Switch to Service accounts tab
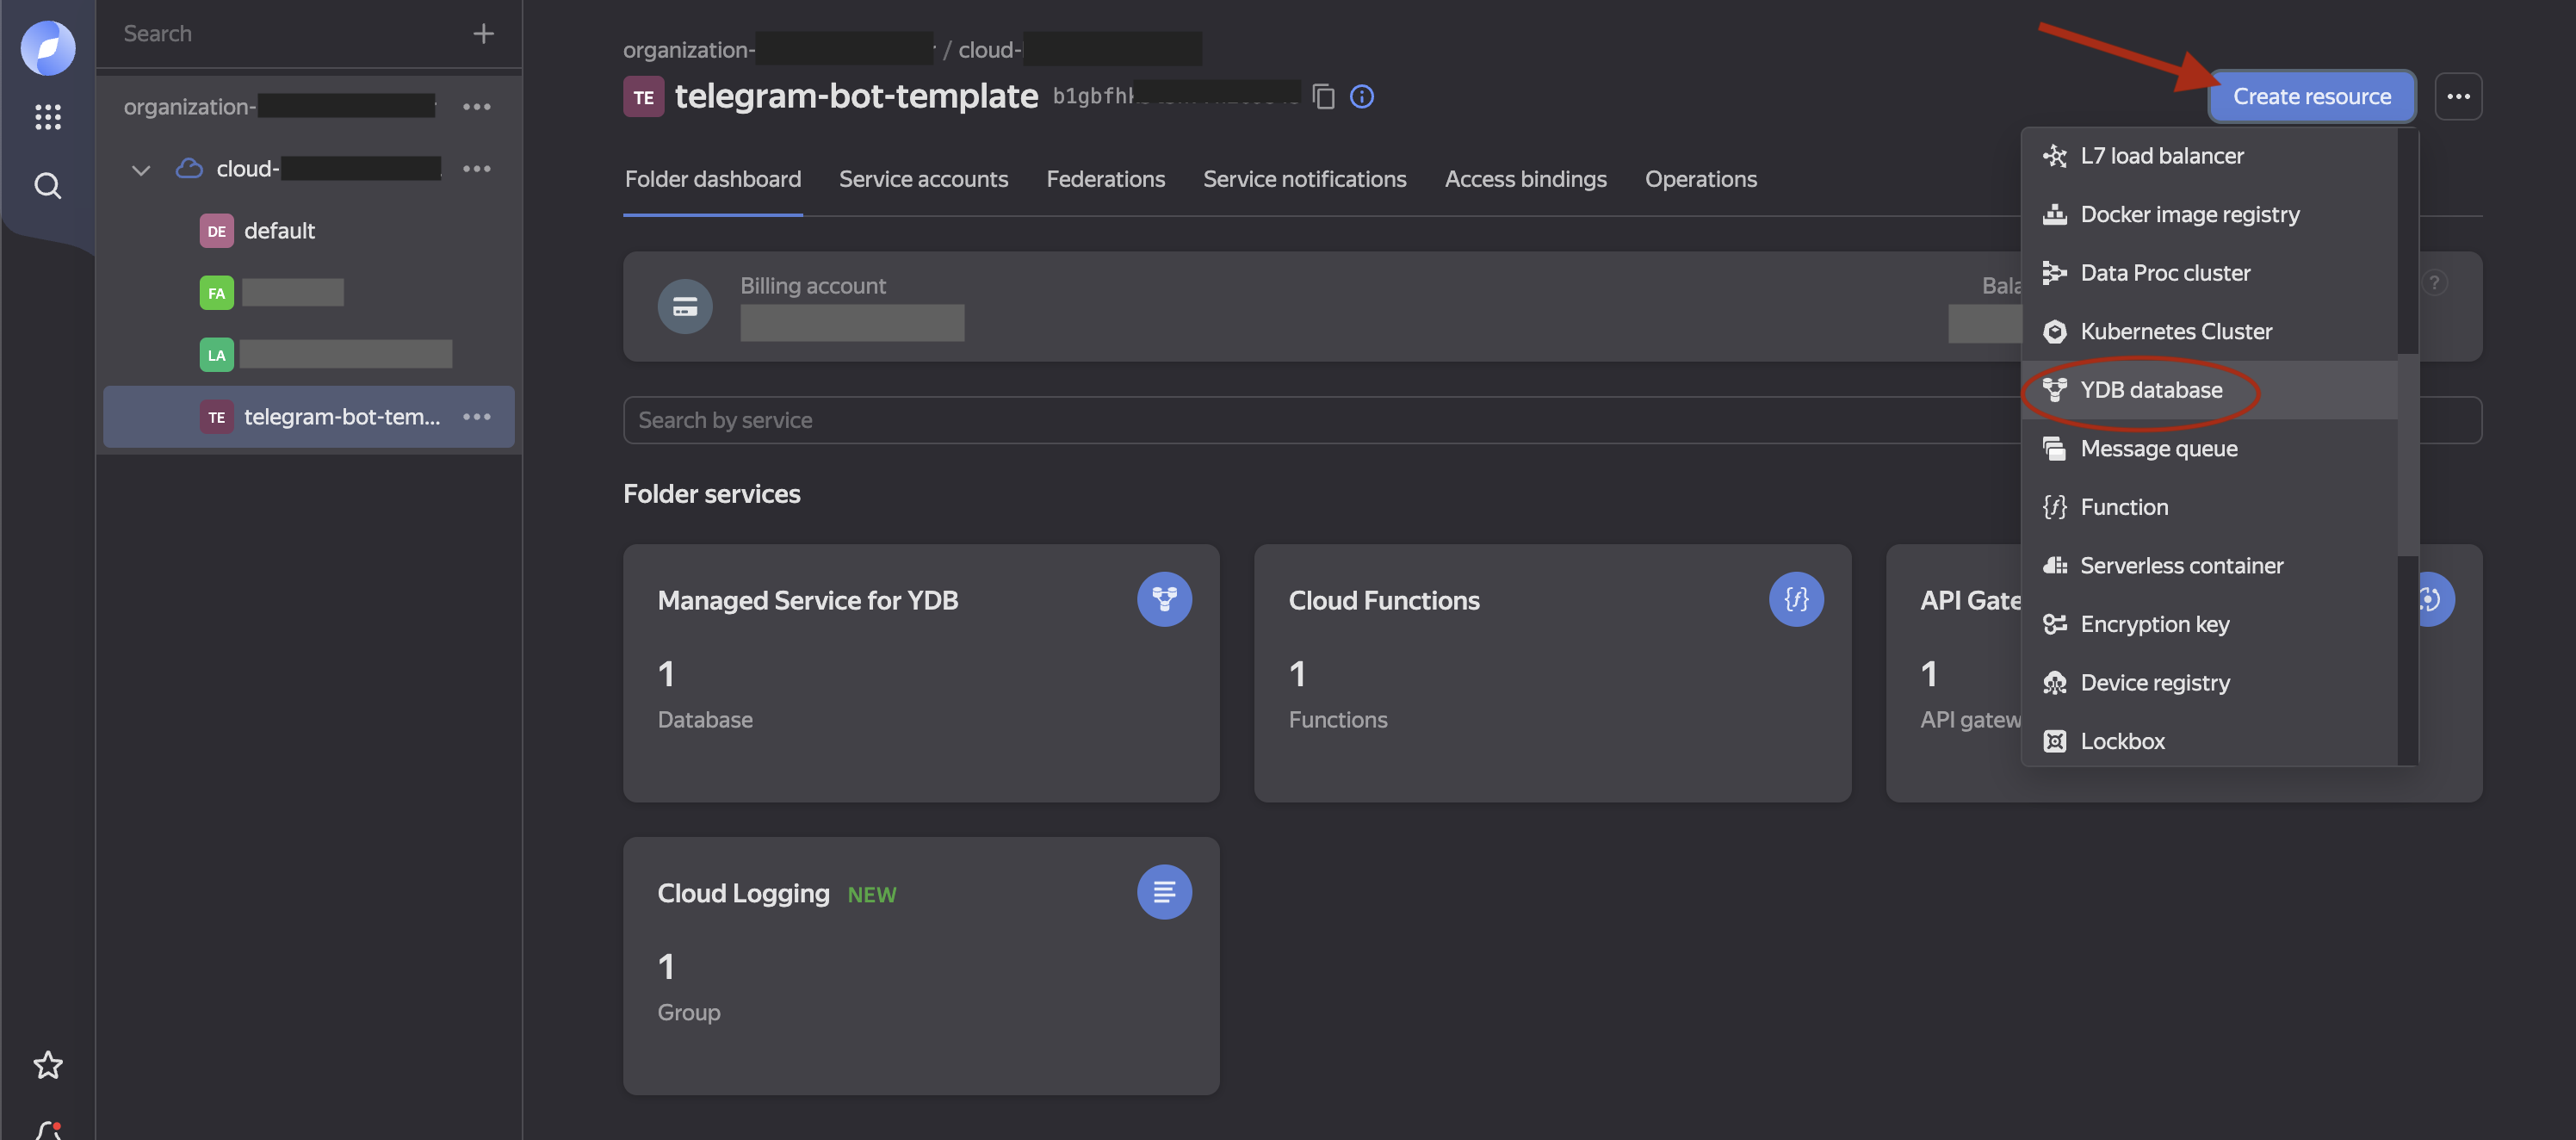 [x=922, y=179]
